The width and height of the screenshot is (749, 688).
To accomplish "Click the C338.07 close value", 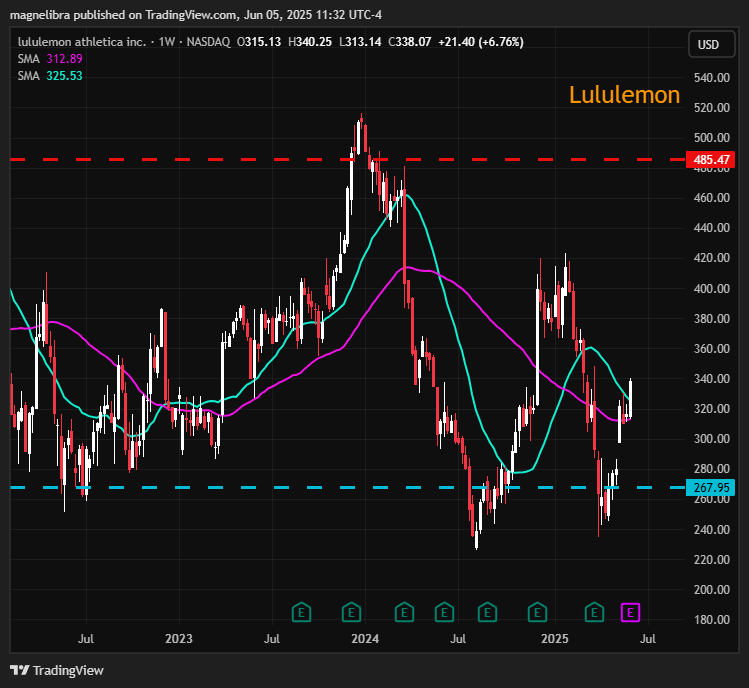I will point(409,42).
